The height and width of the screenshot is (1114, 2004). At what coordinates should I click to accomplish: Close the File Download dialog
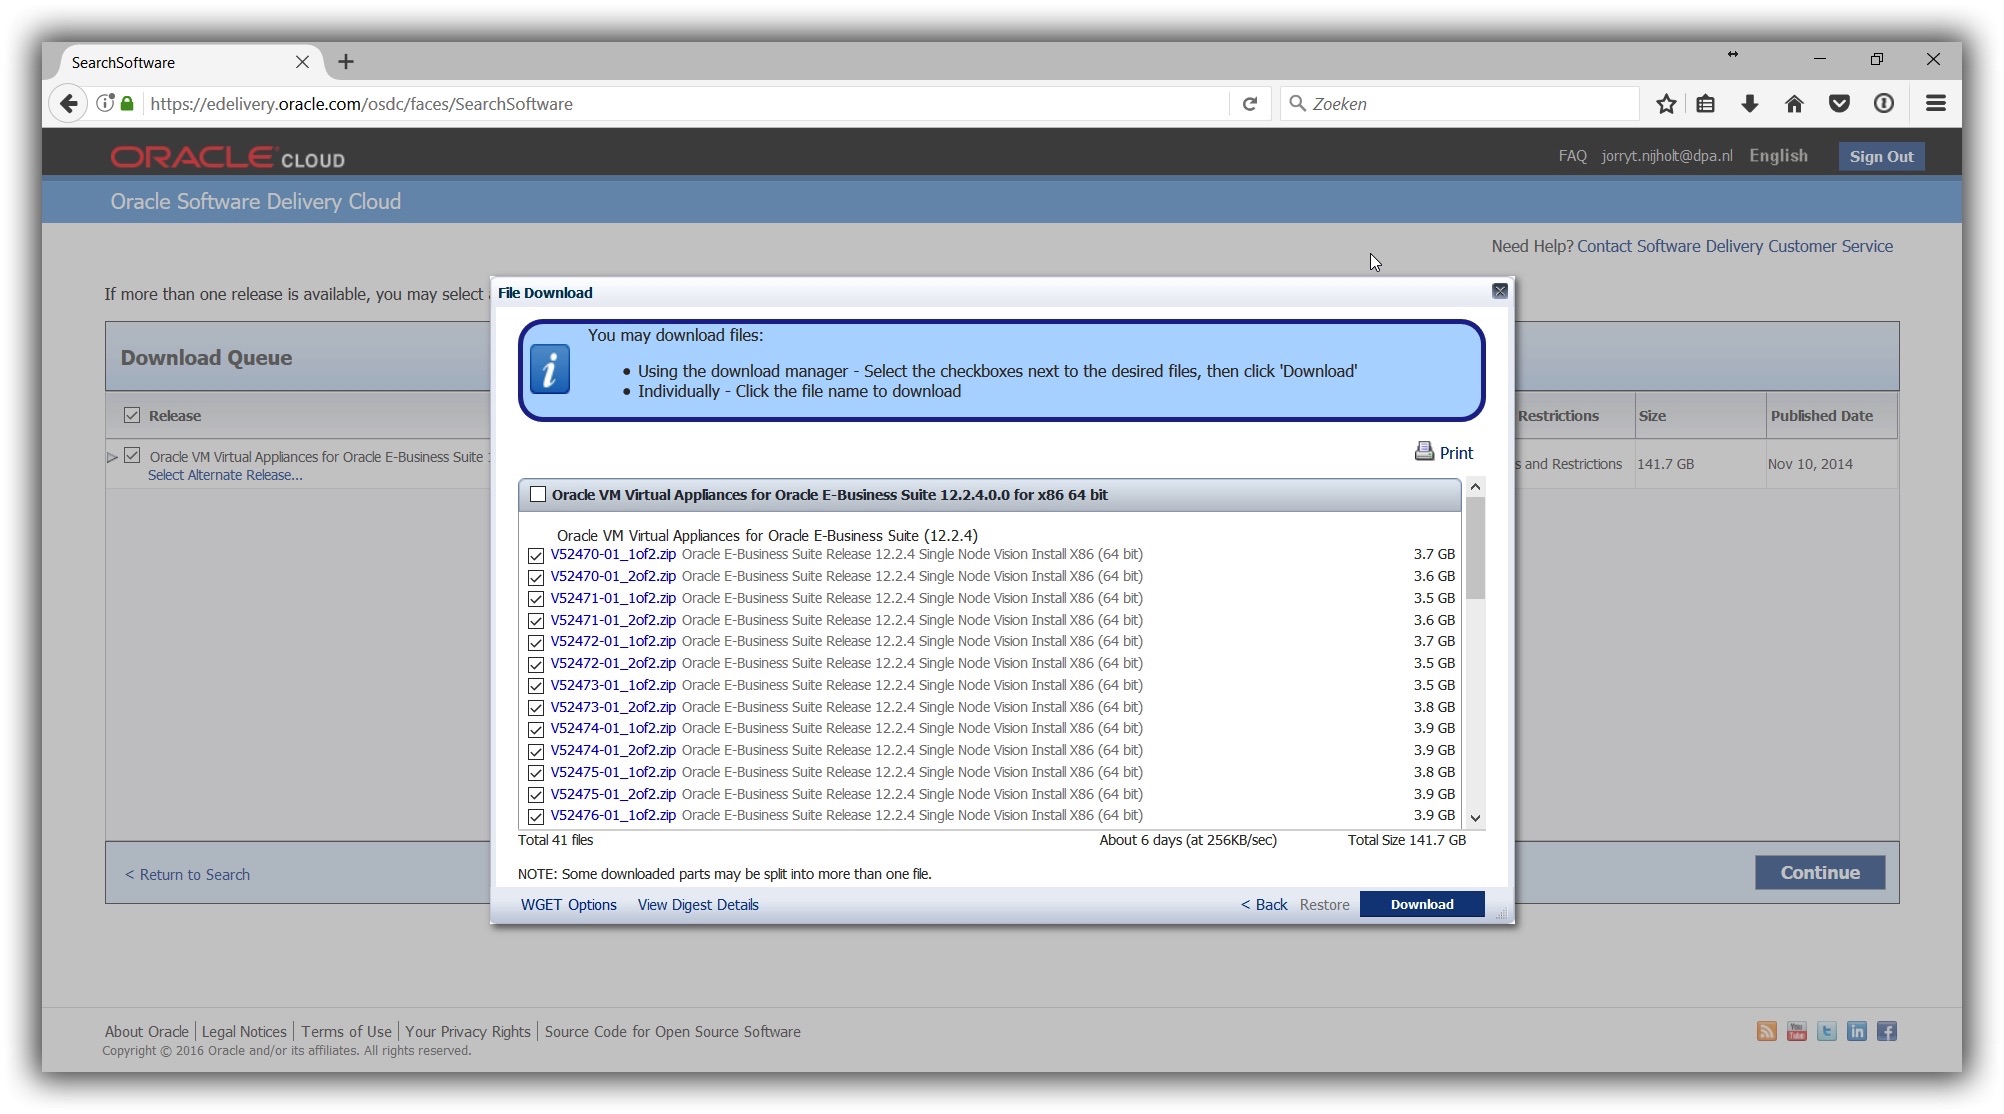[1500, 291]
